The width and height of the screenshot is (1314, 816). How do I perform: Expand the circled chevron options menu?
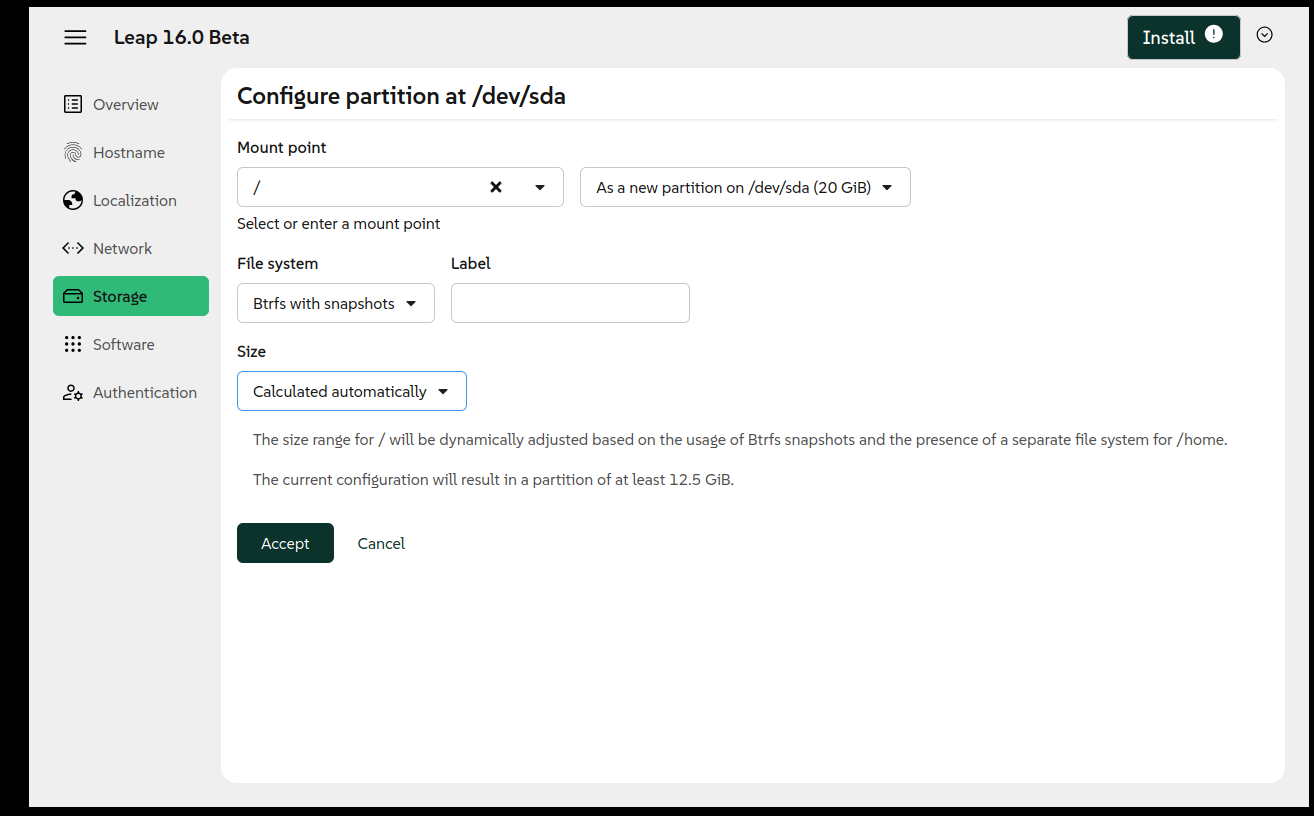click(1265, 35)
